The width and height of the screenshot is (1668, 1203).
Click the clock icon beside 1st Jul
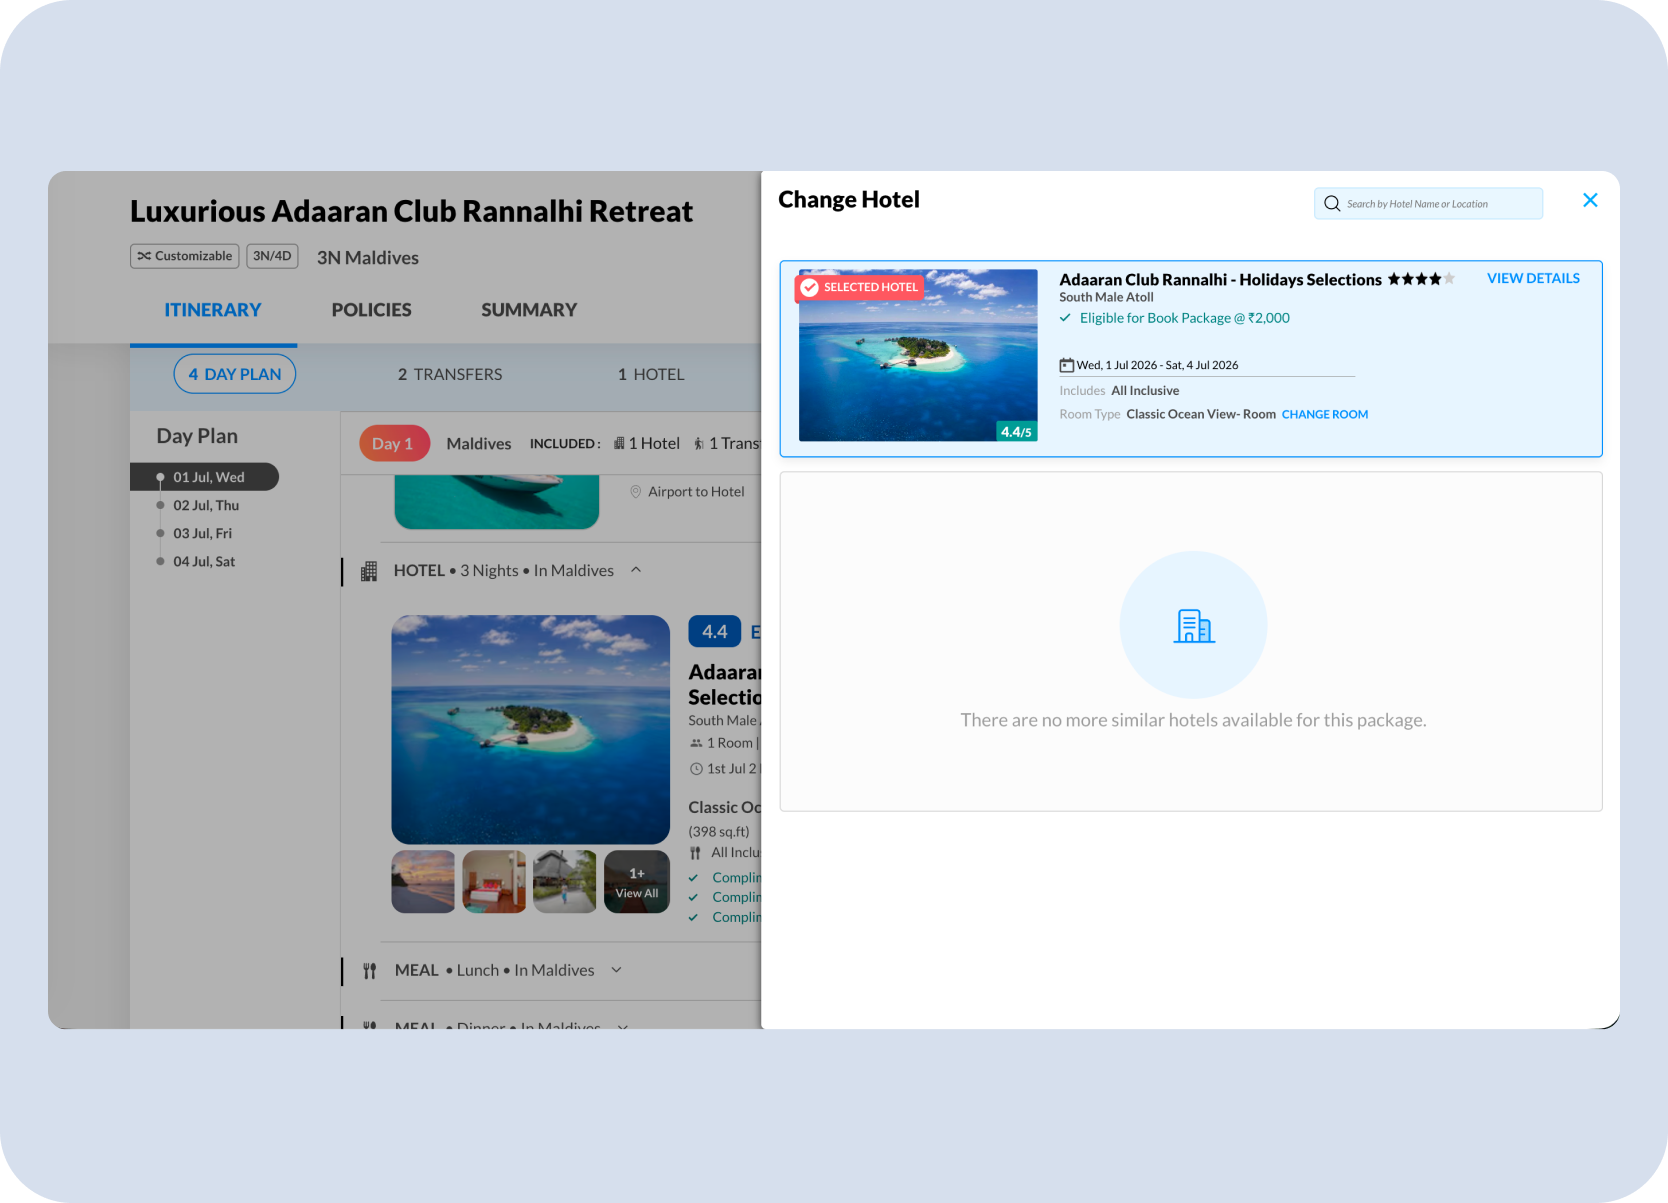click(x=696, y=769)
